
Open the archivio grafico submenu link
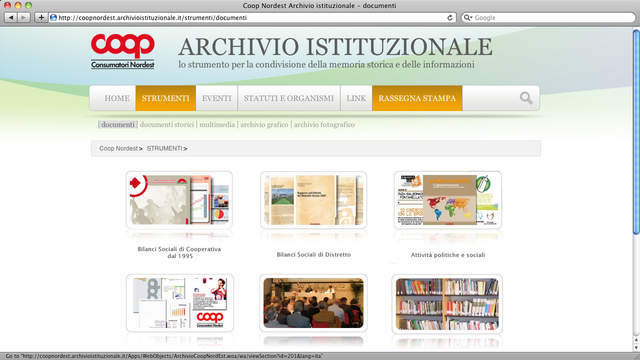[264, 124]
